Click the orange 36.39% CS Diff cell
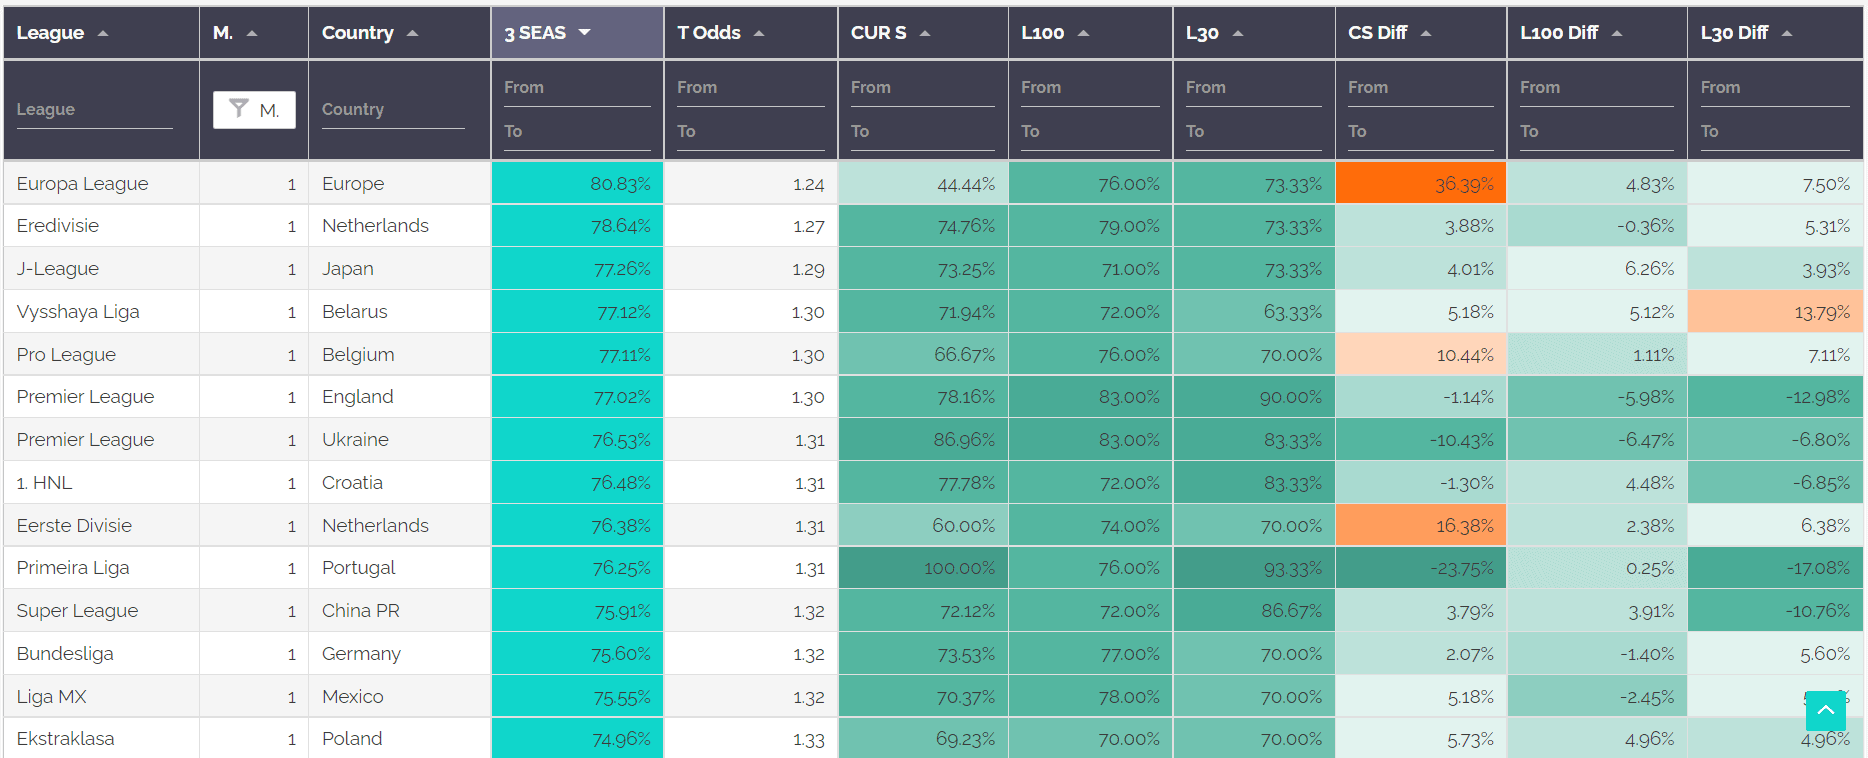1868x758 pixels. pos(1421,183)
